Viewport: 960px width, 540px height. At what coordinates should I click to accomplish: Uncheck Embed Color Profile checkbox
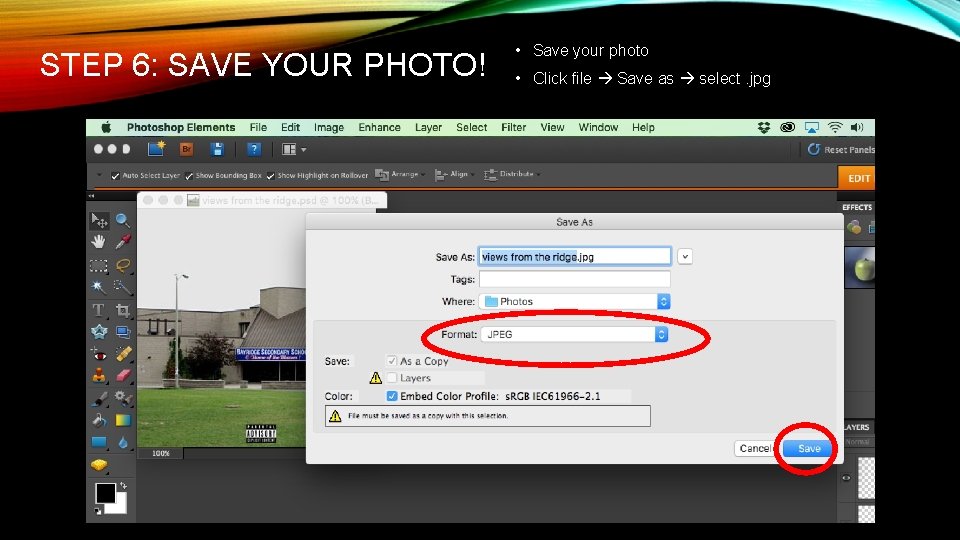[x=392, y=396]
